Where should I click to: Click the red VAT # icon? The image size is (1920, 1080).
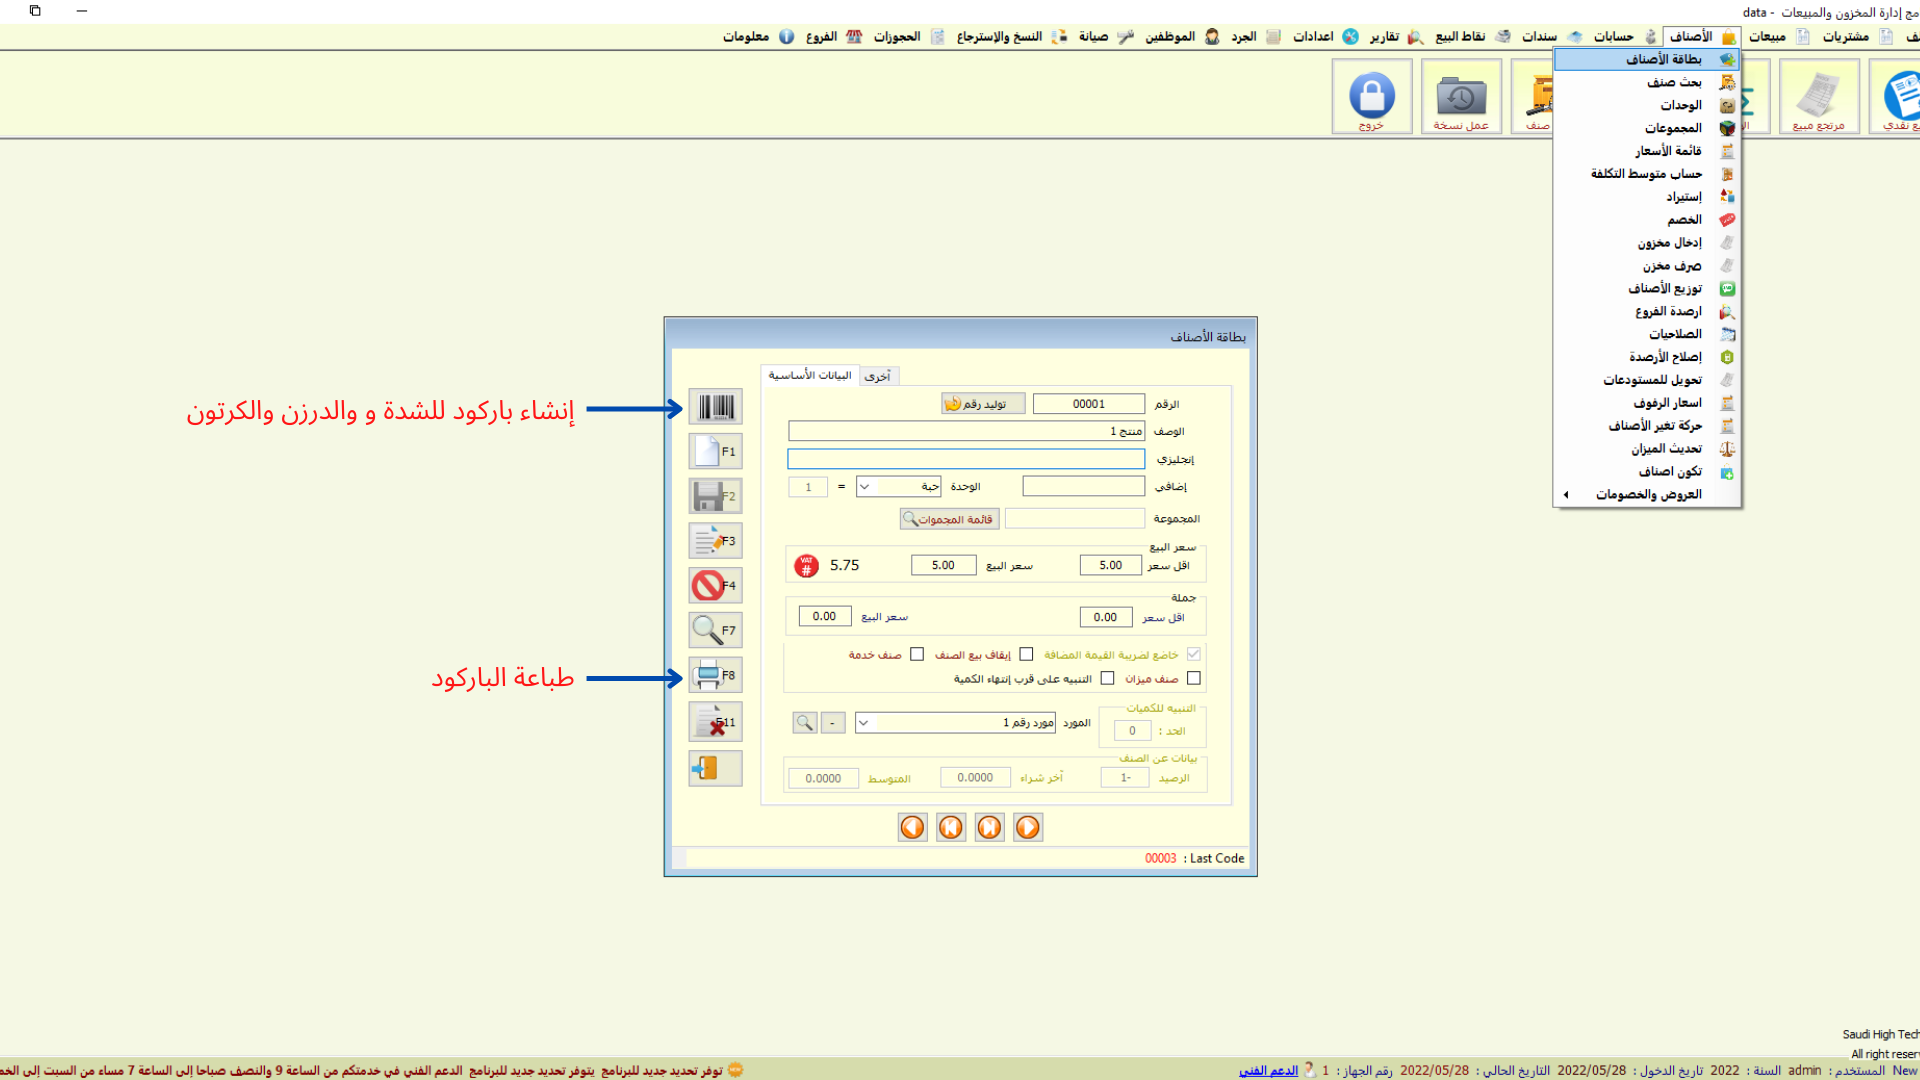click(806, 566)
